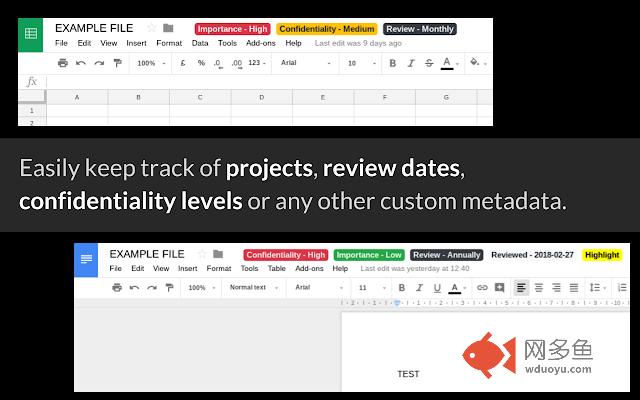
Task: Toggle underline in the Docs toolbar
Action: point(435,287)
